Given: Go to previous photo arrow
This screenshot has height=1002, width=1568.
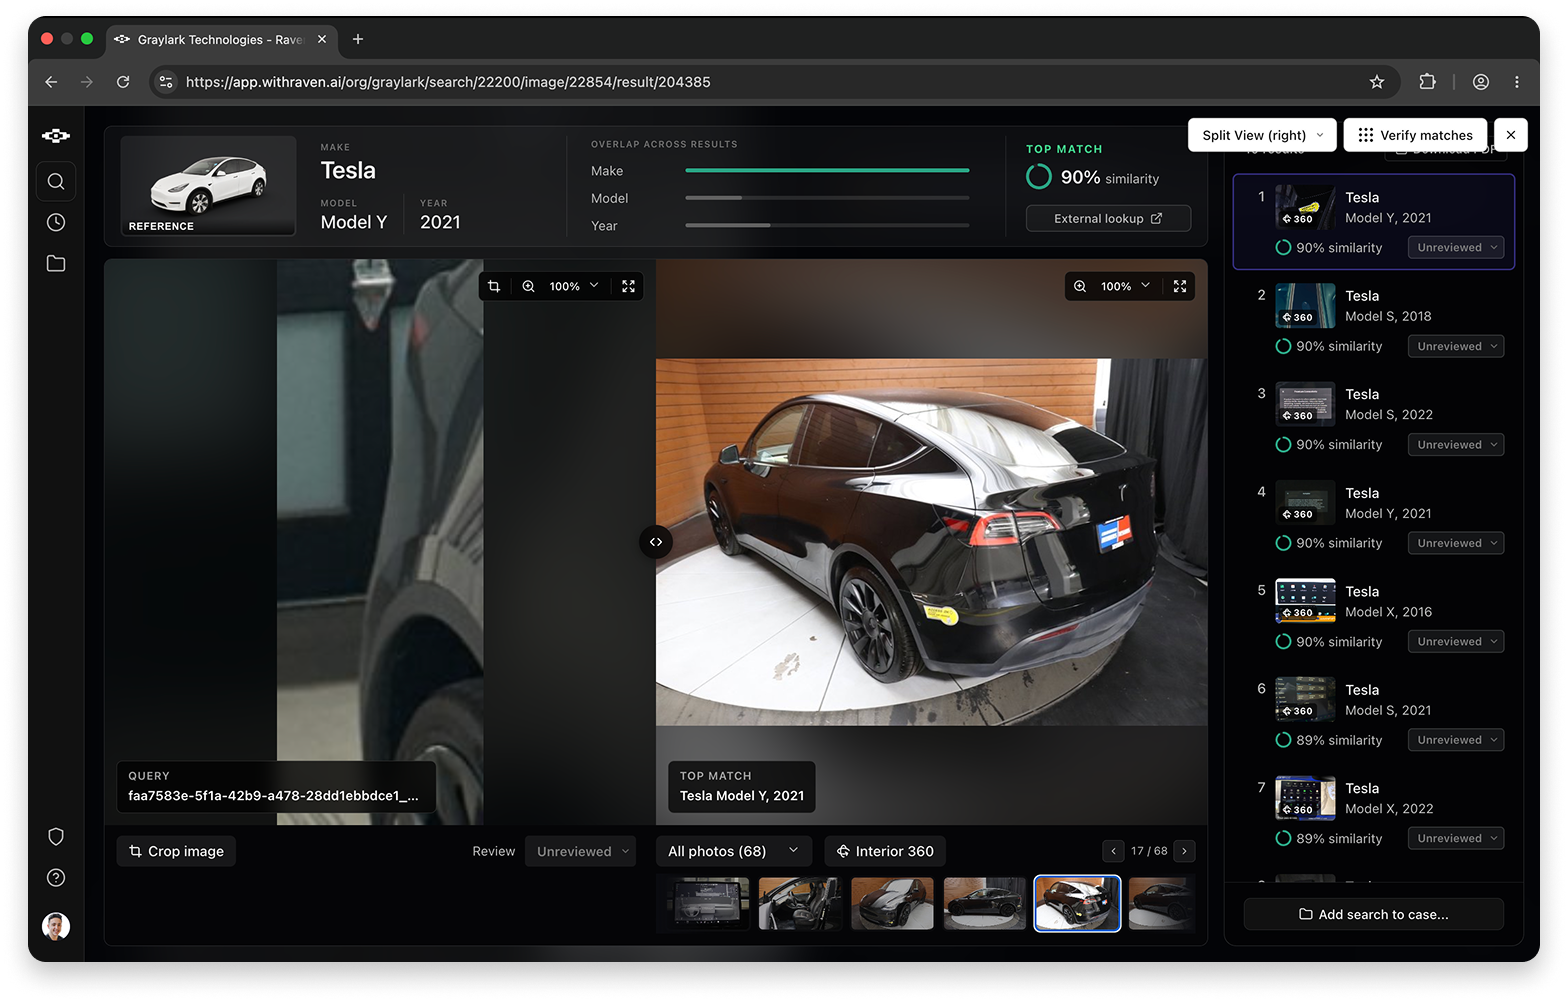Looking at the screenshot, I should tap(1113, 851).
